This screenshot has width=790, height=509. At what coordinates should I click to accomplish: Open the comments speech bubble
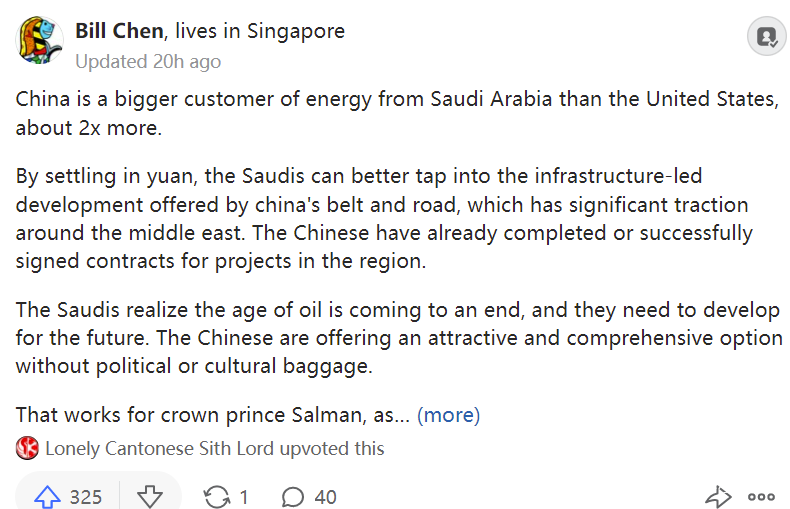[x=293, y=496]
